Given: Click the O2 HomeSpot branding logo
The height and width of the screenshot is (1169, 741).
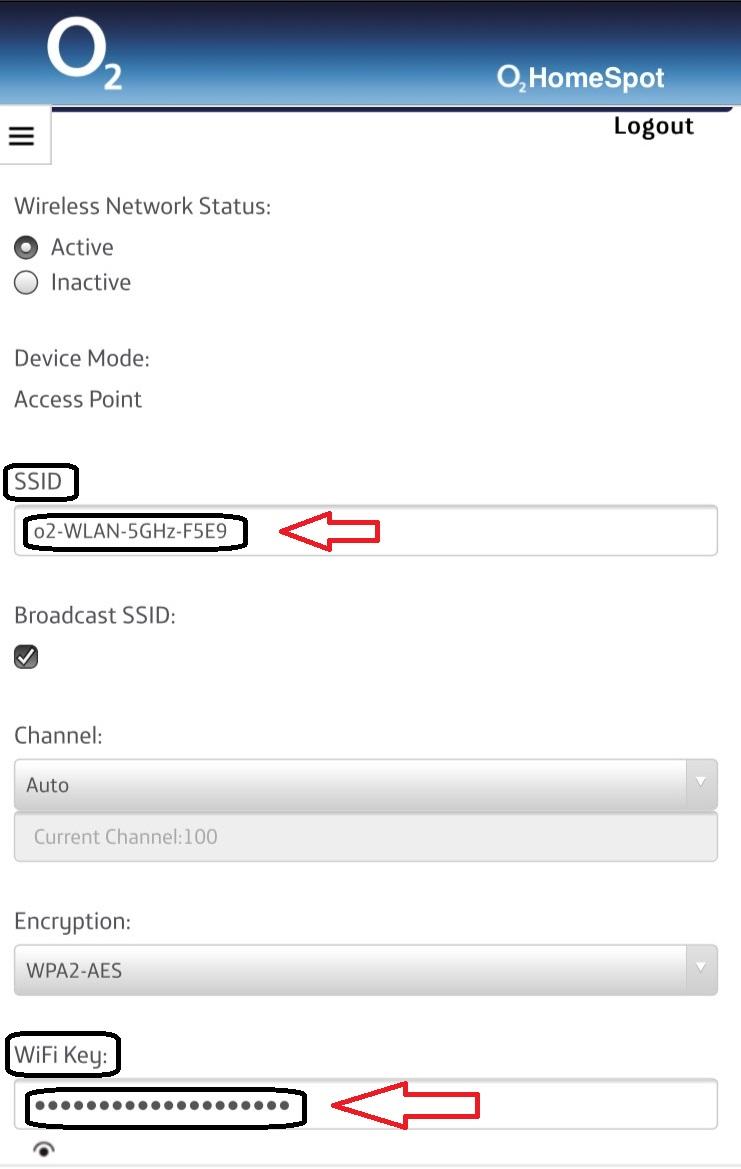Looking at the screenshot, I should pyautogui.click(x=581, y=78).
